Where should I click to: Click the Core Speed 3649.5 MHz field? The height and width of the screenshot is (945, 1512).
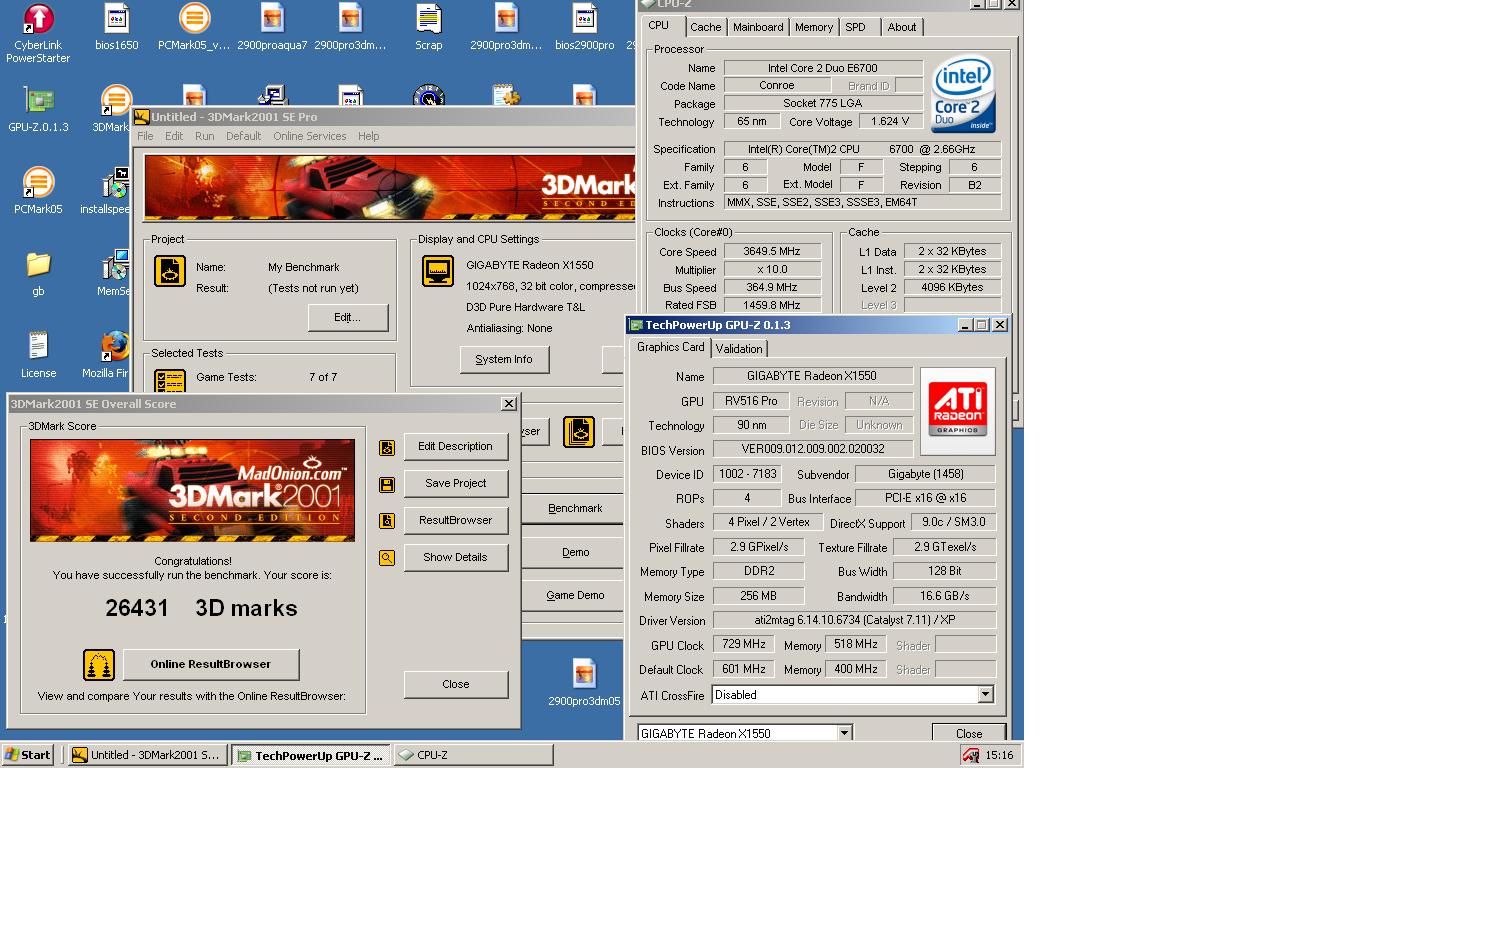pyautogui.click(x=772, y=252)
